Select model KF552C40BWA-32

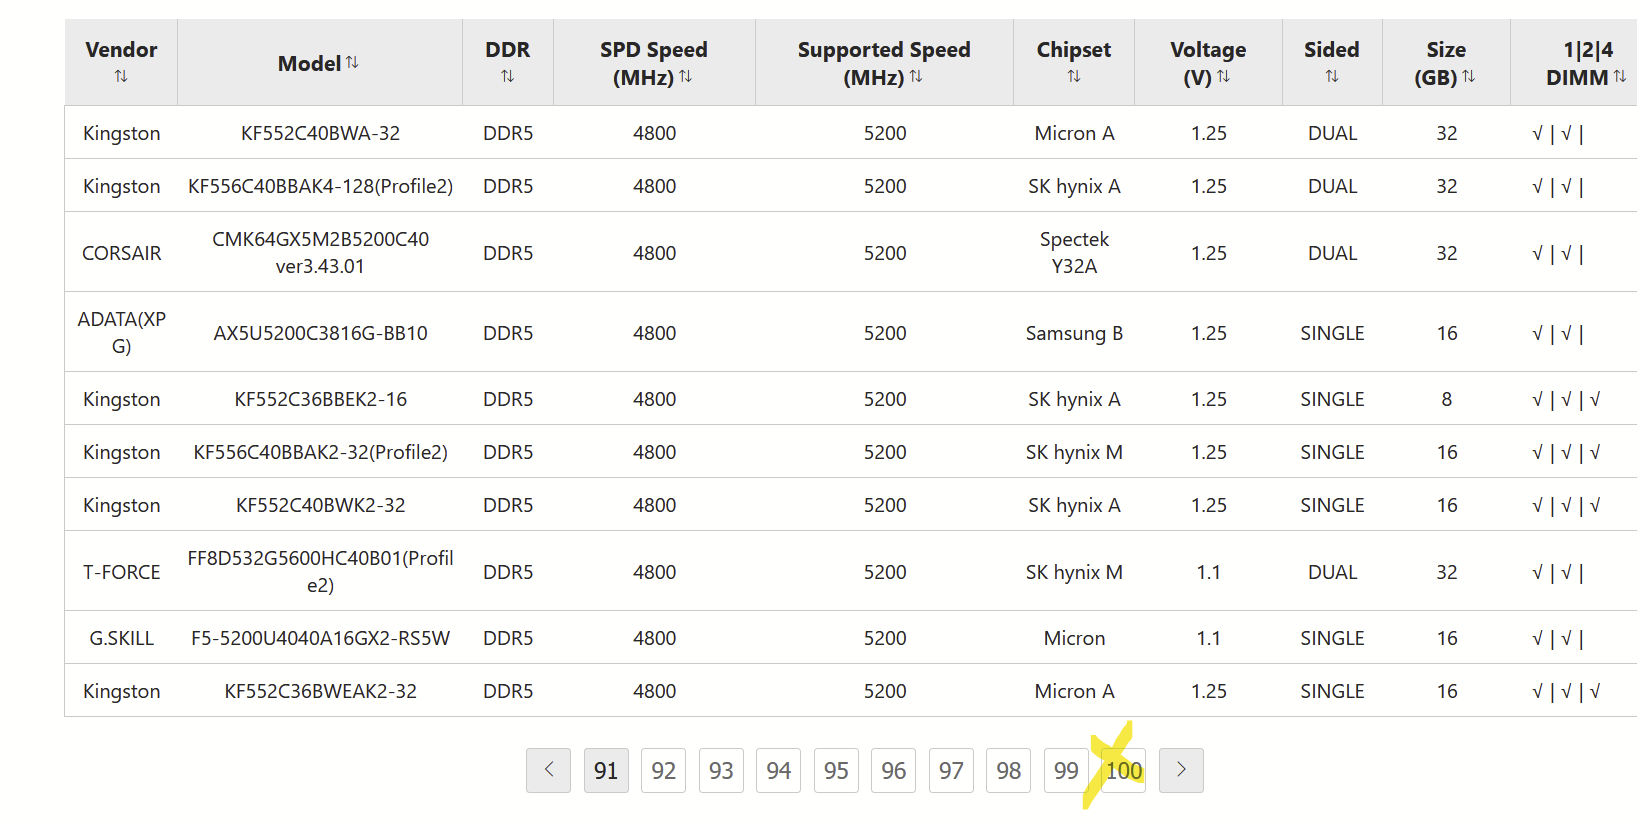[320, 133]
